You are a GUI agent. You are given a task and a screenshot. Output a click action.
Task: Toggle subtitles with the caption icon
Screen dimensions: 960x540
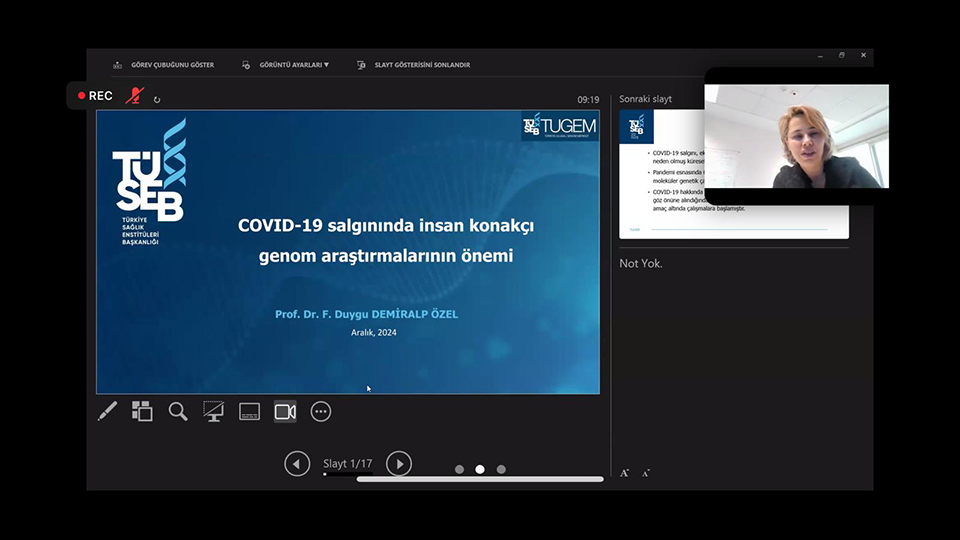(x=249, y=411)
